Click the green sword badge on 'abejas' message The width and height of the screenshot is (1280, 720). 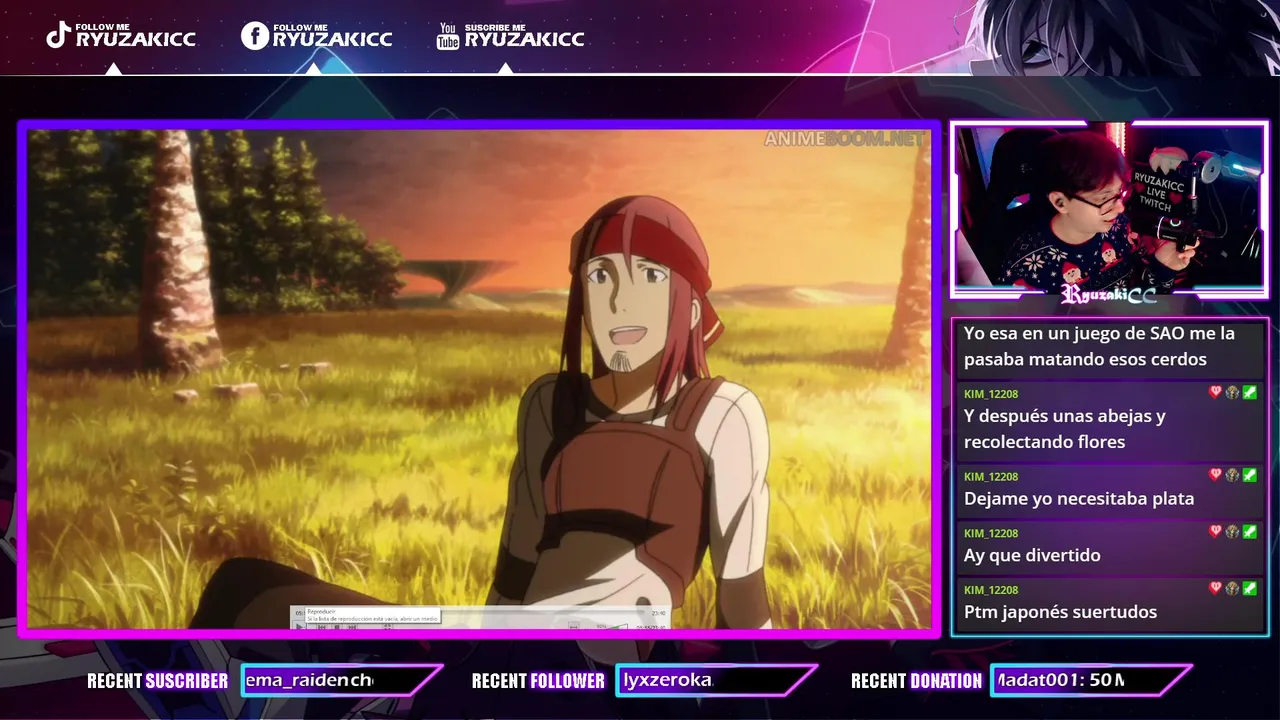1250,393
